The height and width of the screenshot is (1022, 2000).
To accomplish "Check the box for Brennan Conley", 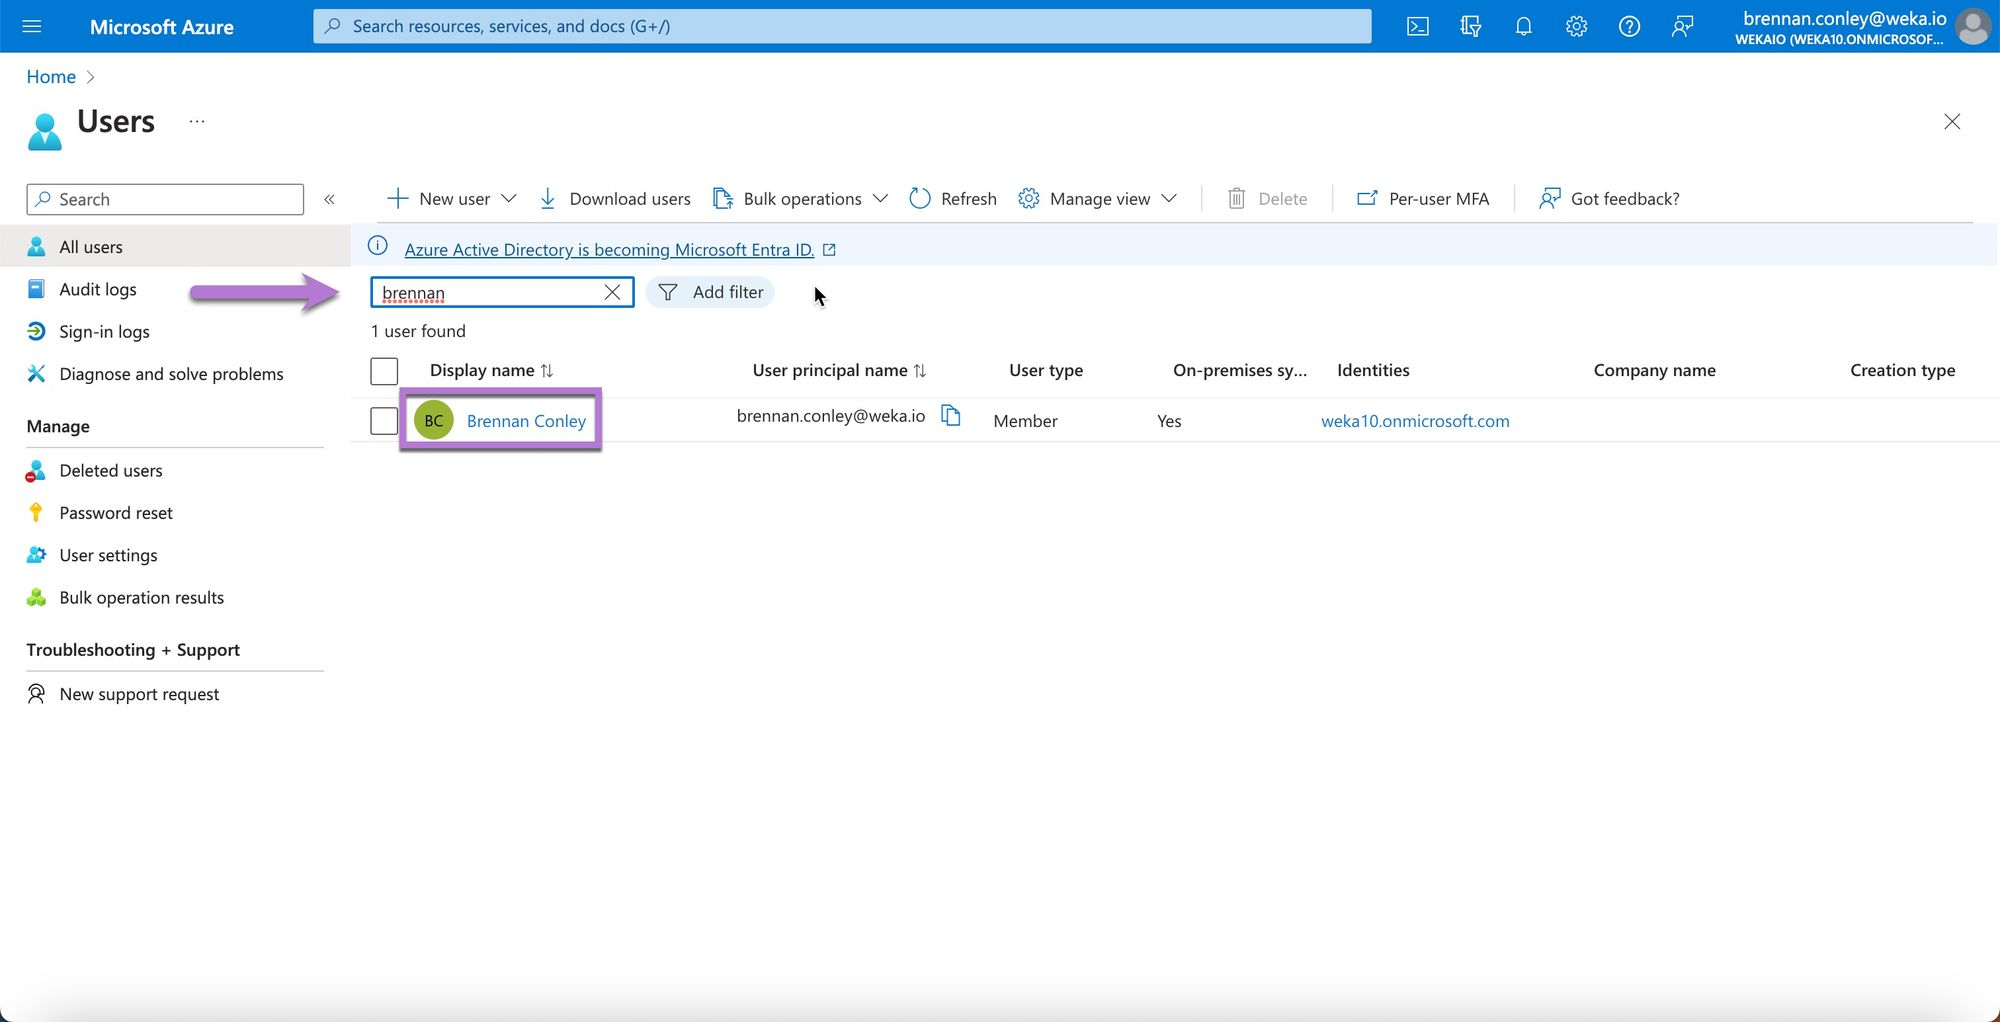I will pos(384,421).
